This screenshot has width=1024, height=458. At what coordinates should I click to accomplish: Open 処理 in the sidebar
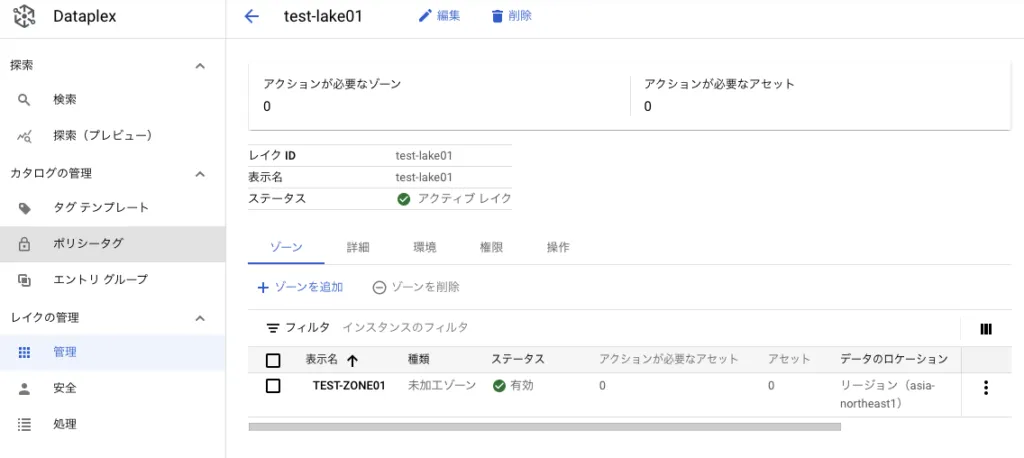click(x=113, y=424)
